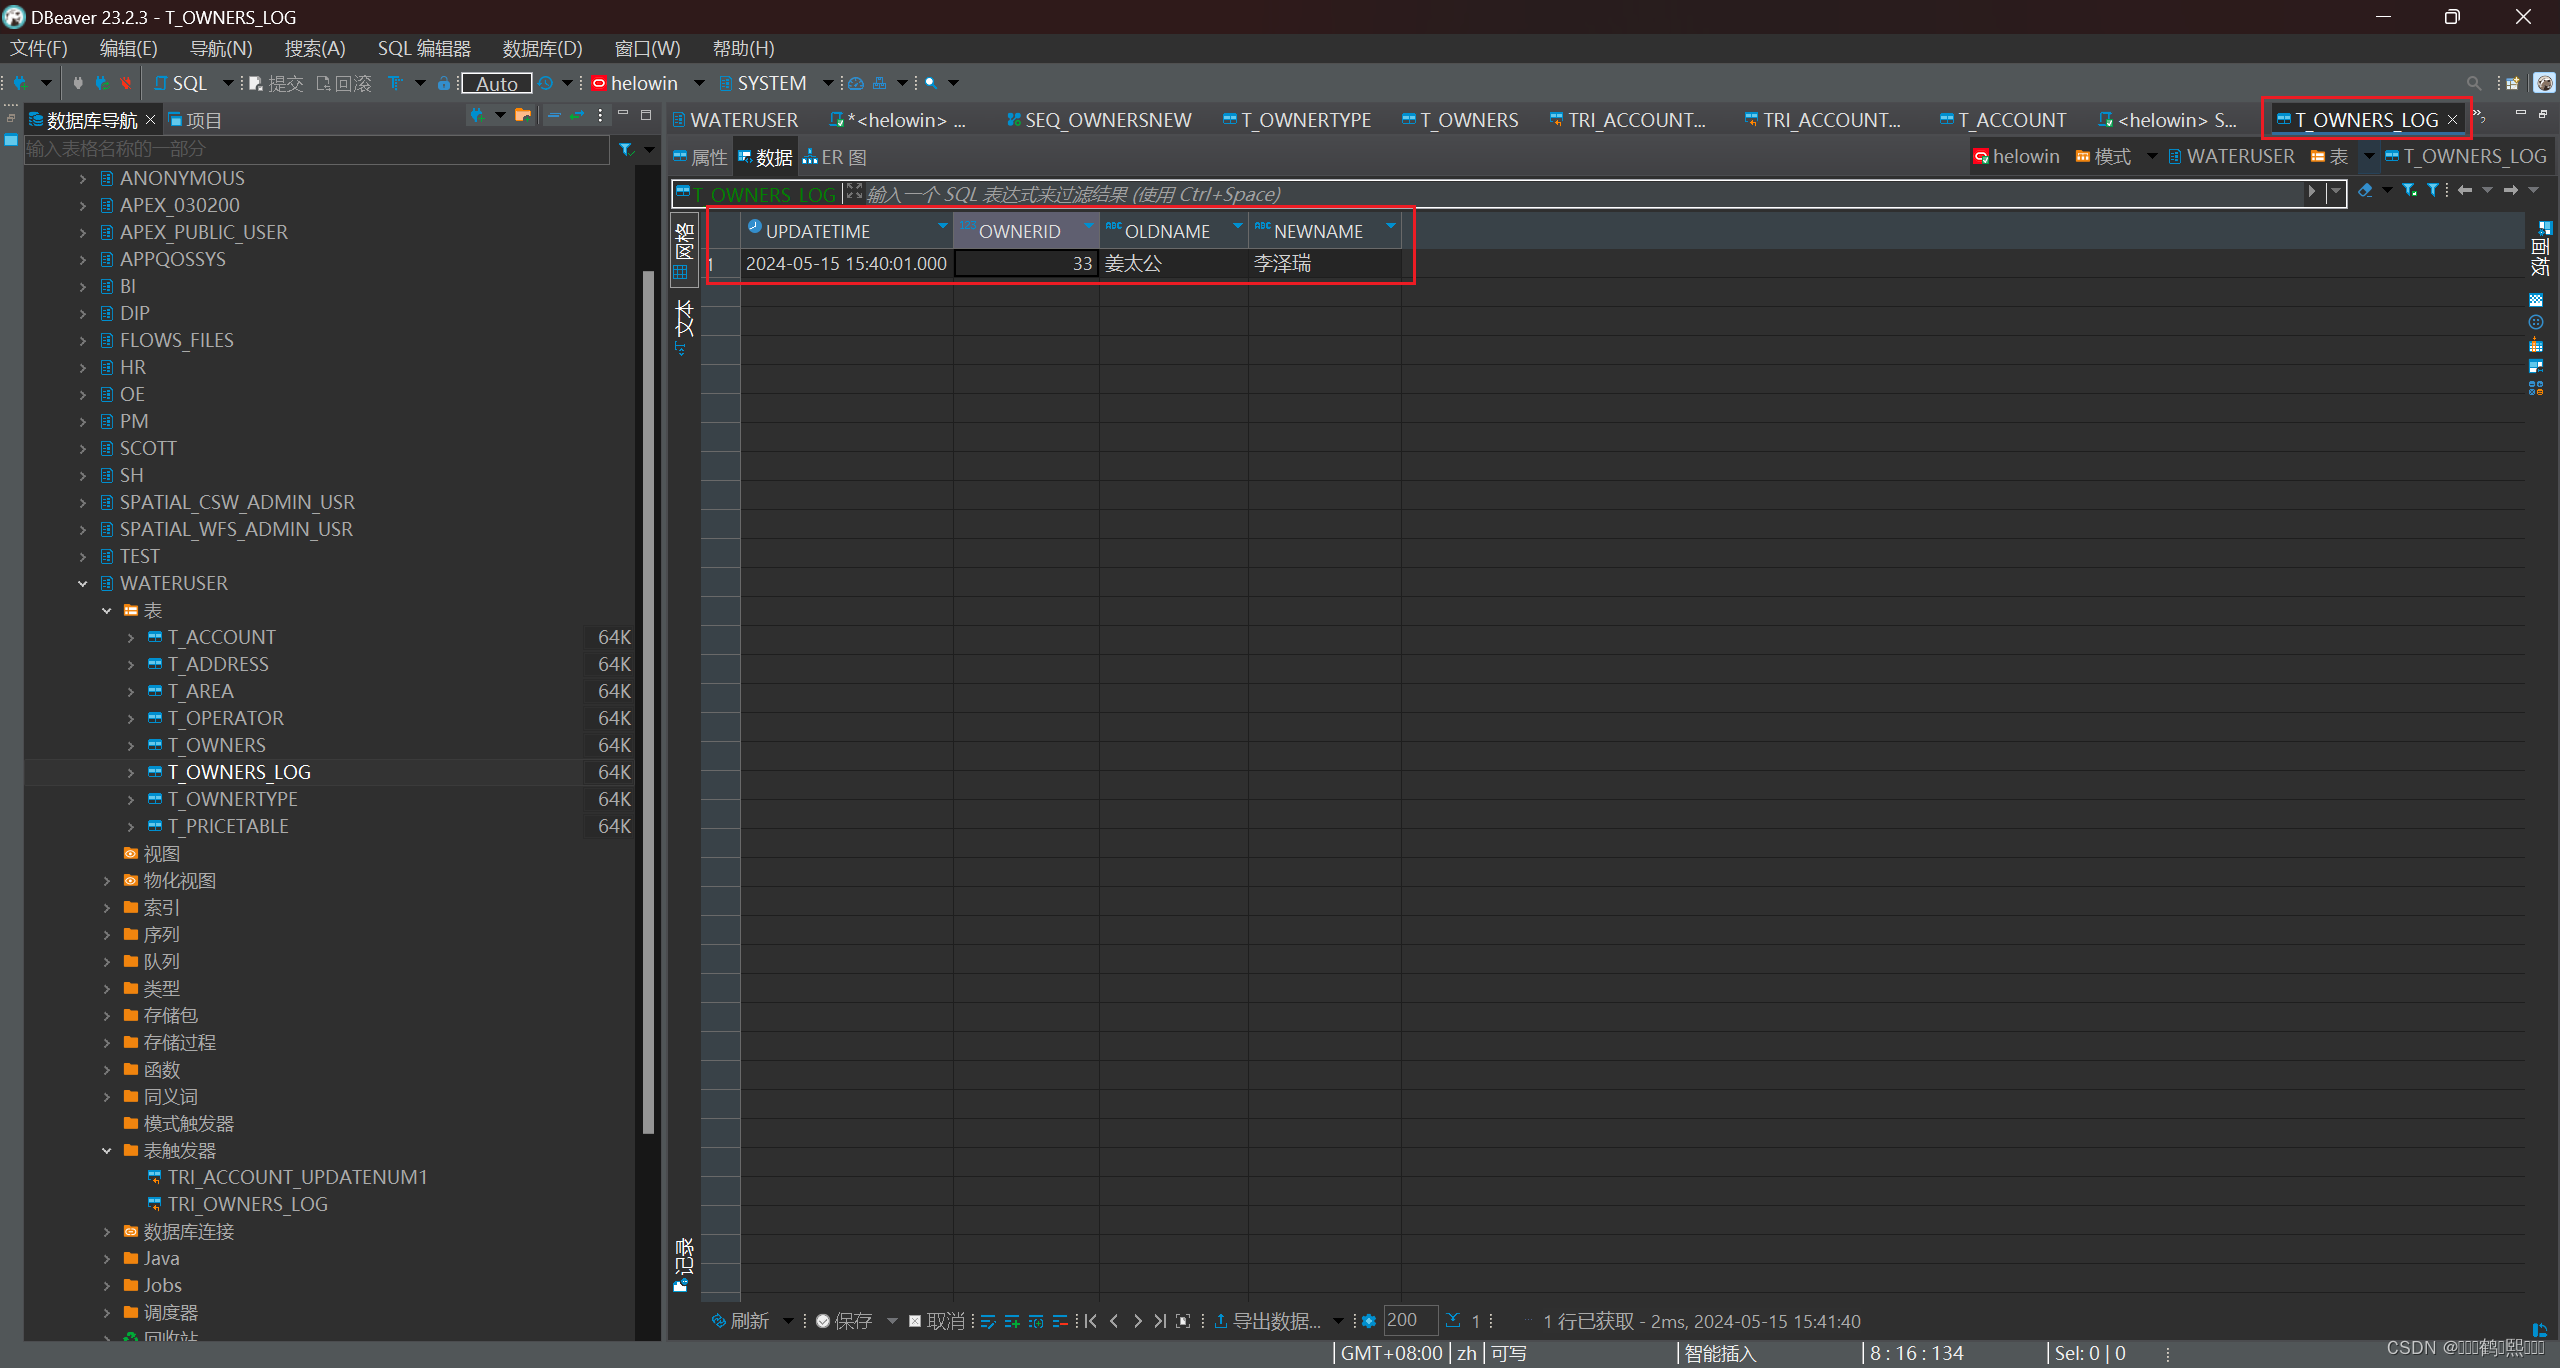Expand the T_OWNERS table node
The height and width of the screenshot is (1368, 2560).
click(x=131, y=745)
